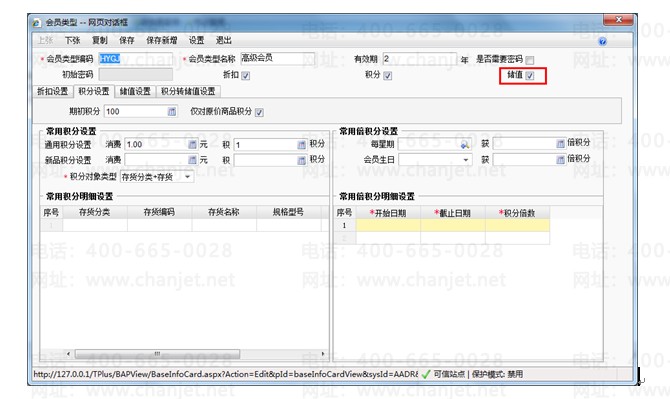Click 设置 in the toolbar
Viewport: 670px width, 399px height.
(197, 40)
